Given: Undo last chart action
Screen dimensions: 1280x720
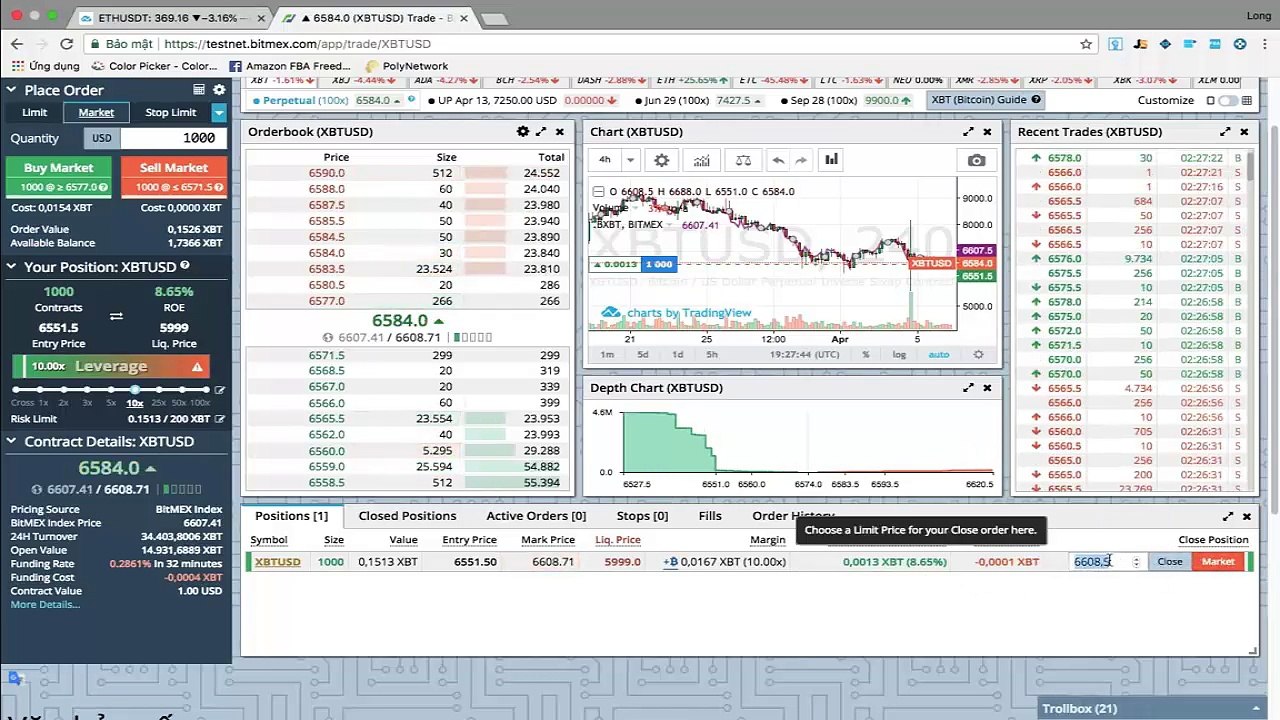Looking at the screenshot, I should [778, 160].
